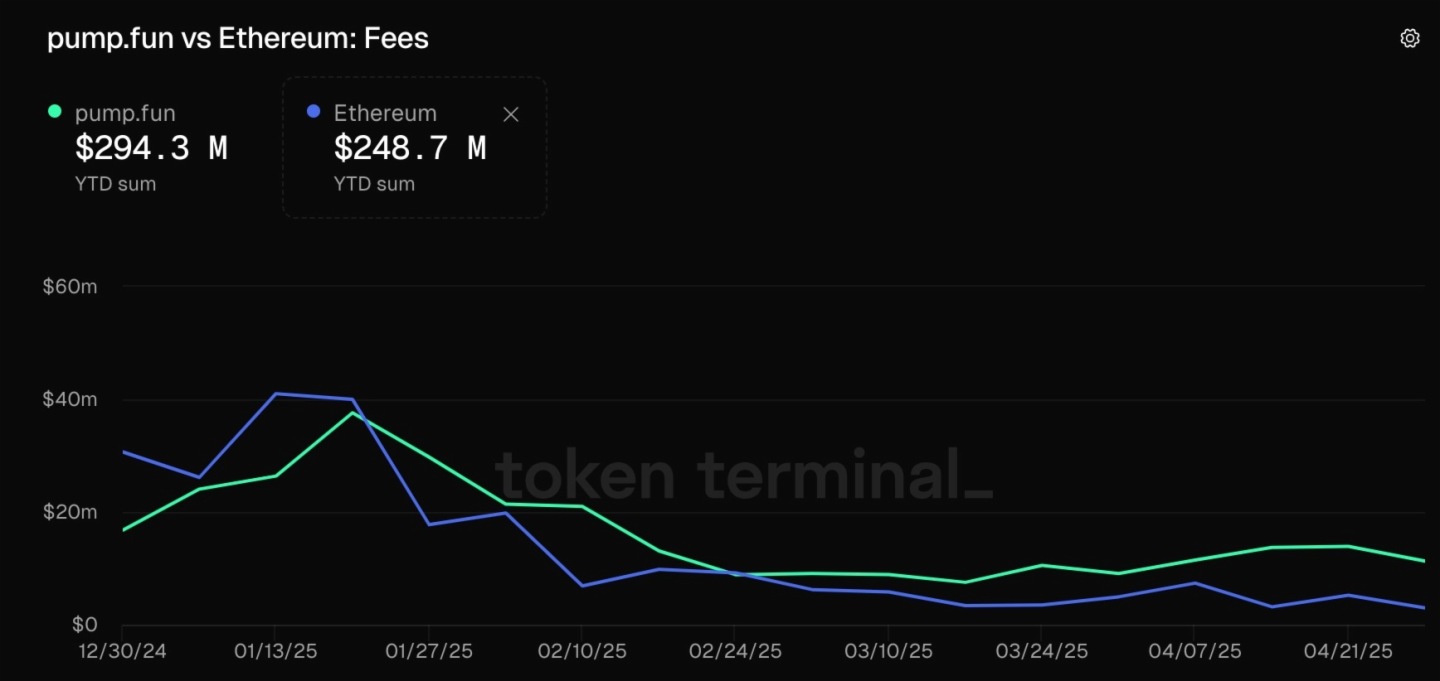Open chart settings gear icon
Screen dimensions: 1440x681
pos(1410,39)
